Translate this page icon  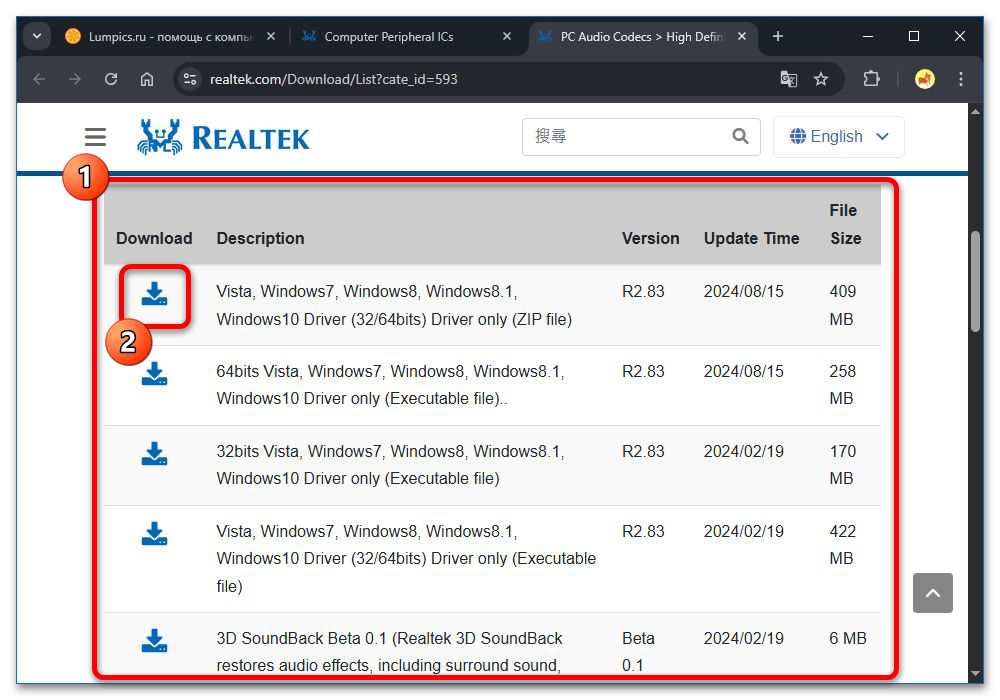[789, 79]
